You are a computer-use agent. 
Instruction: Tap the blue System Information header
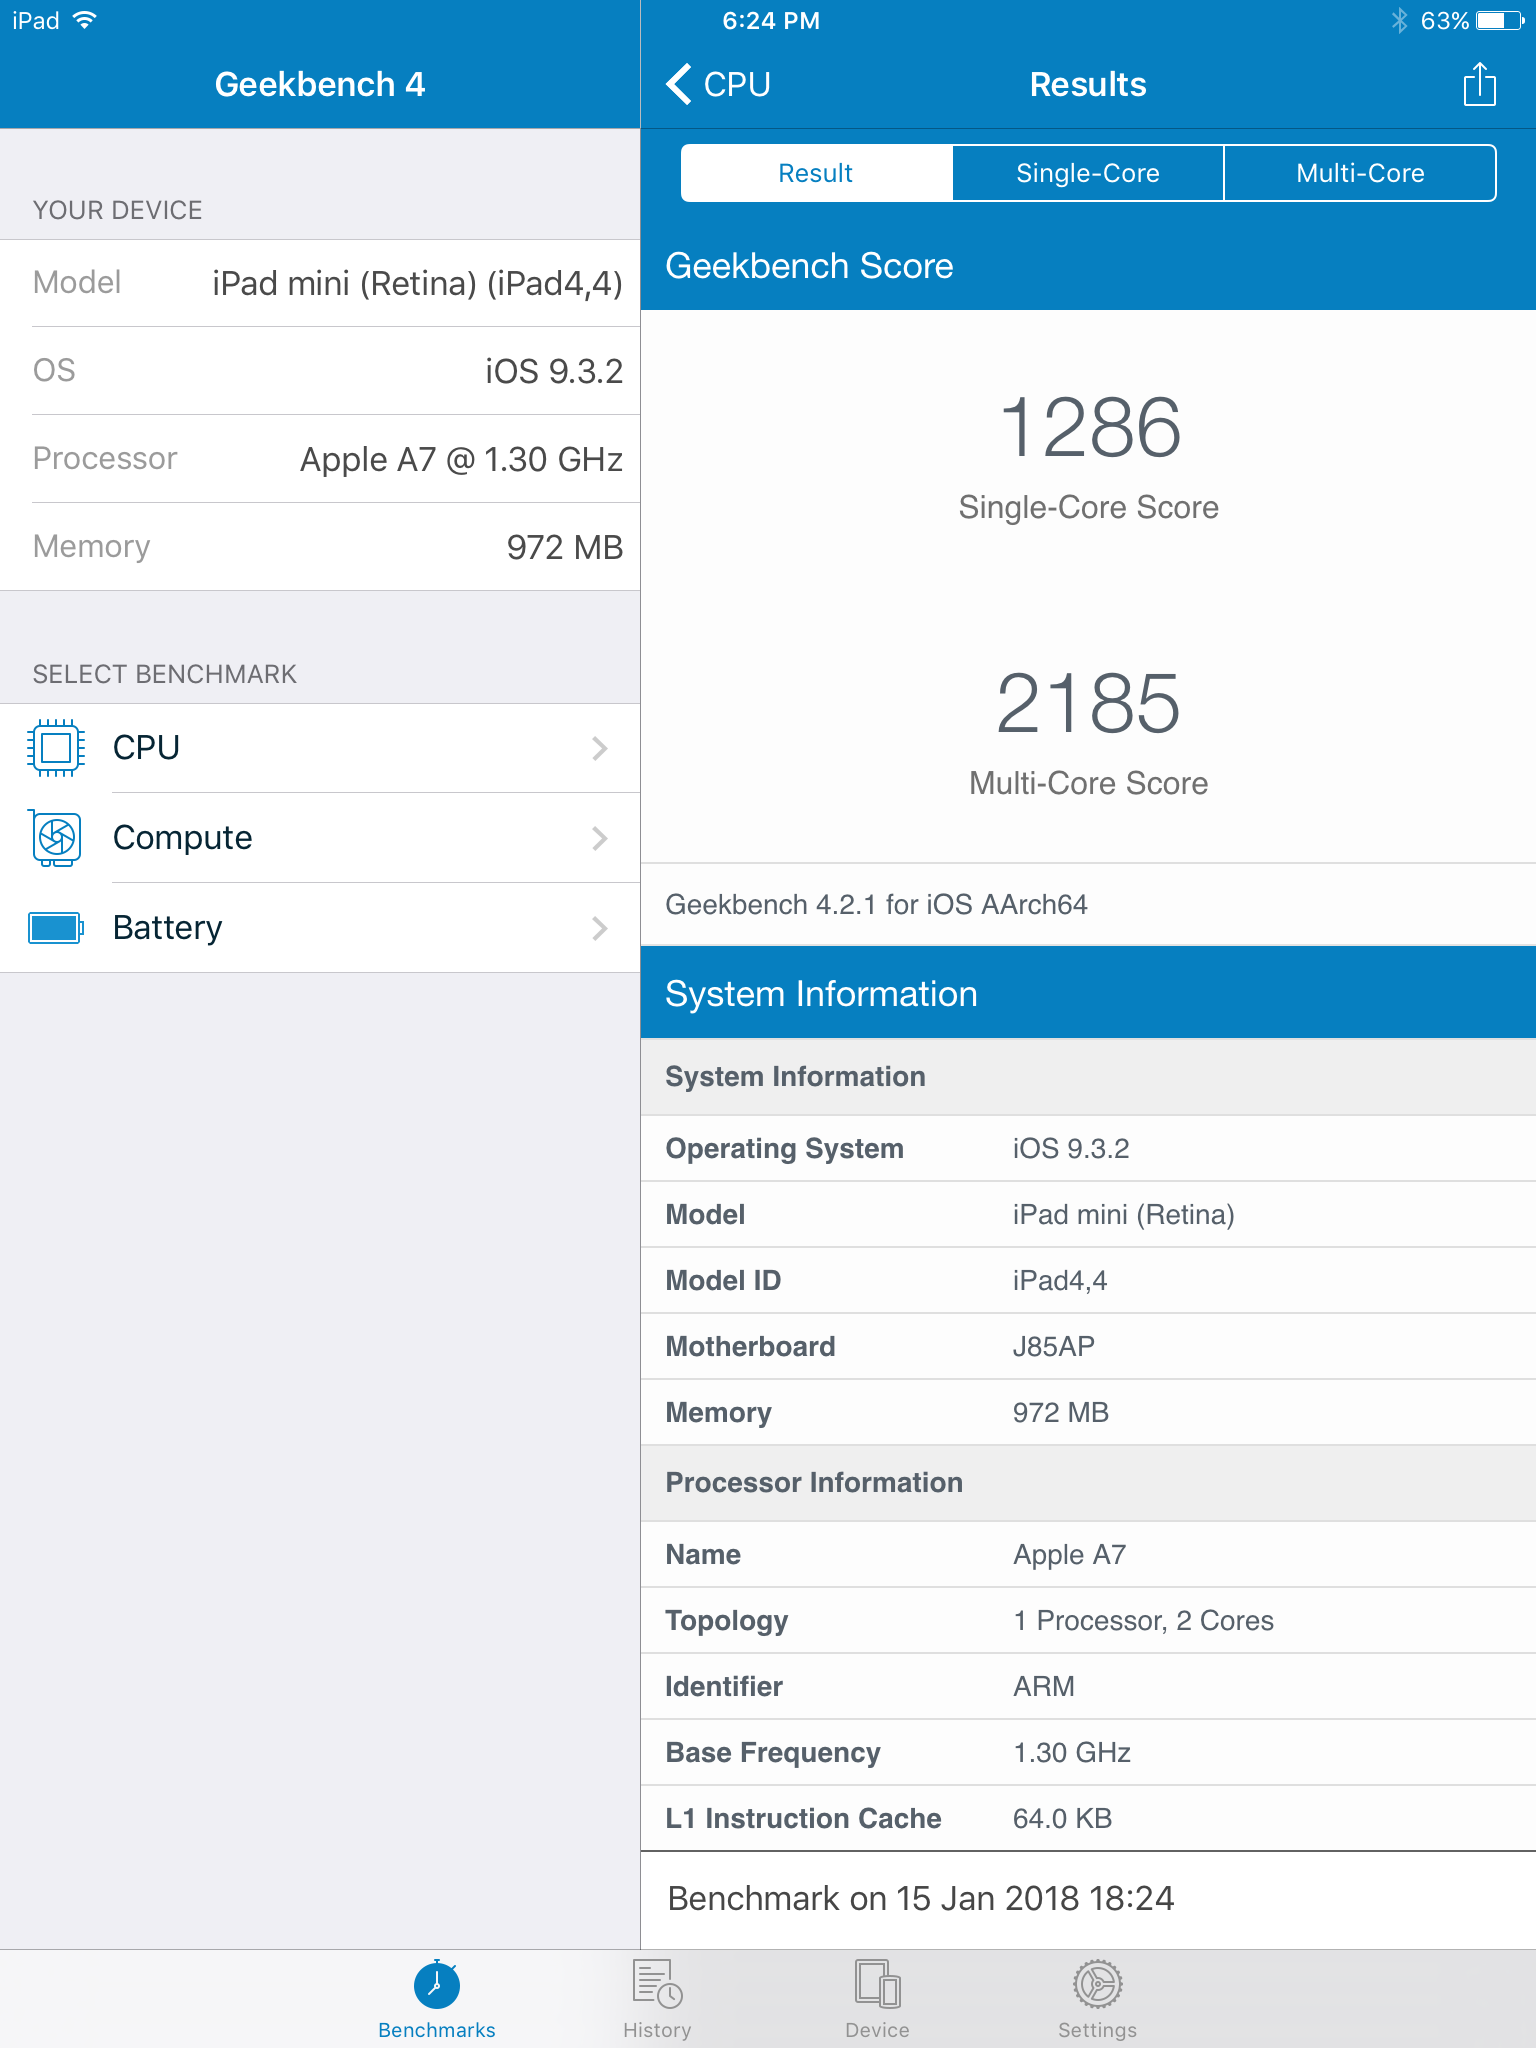click(1088, 994)
